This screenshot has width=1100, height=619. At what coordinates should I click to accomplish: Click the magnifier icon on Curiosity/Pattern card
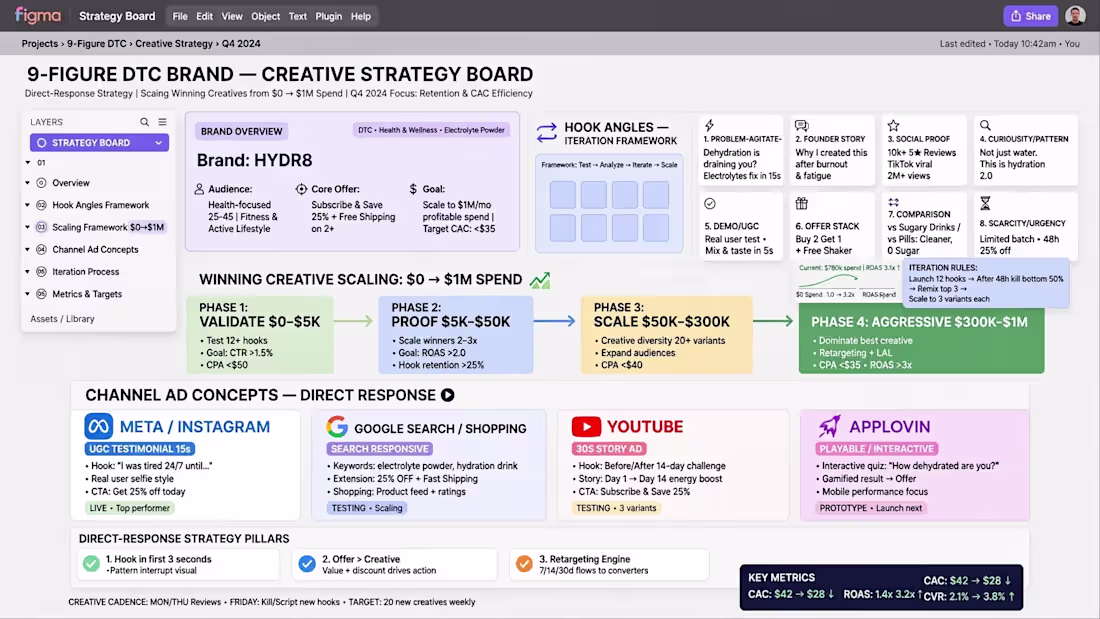pos(985,126)
